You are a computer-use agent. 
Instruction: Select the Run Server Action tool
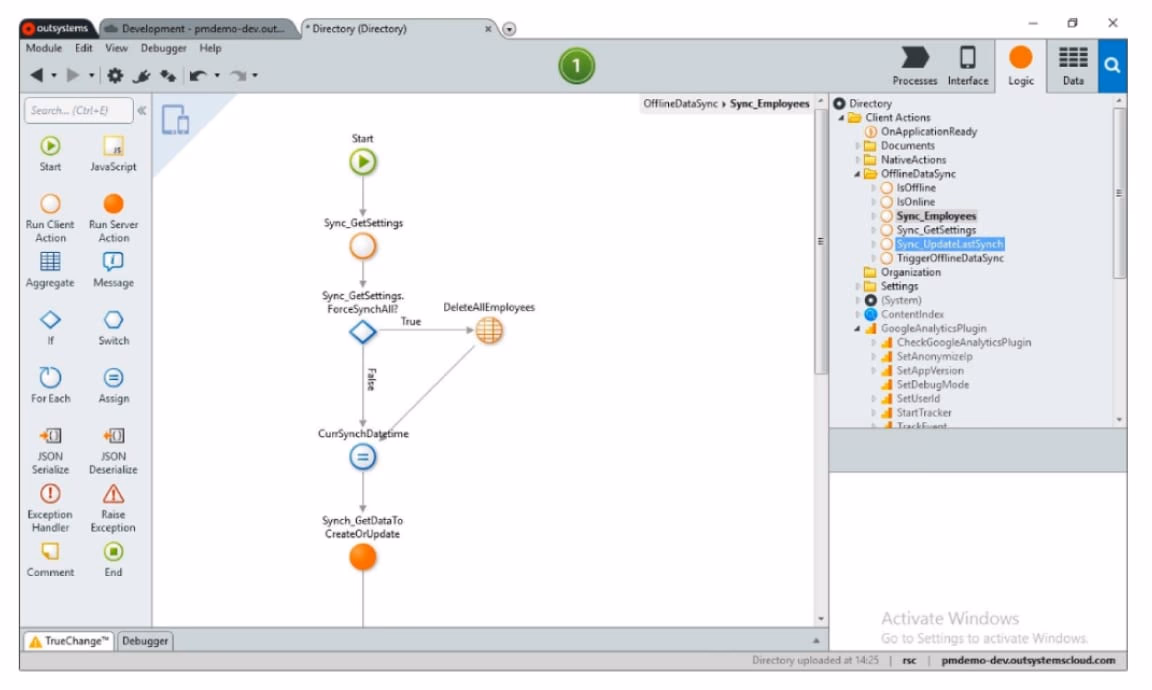coord(113,218)
